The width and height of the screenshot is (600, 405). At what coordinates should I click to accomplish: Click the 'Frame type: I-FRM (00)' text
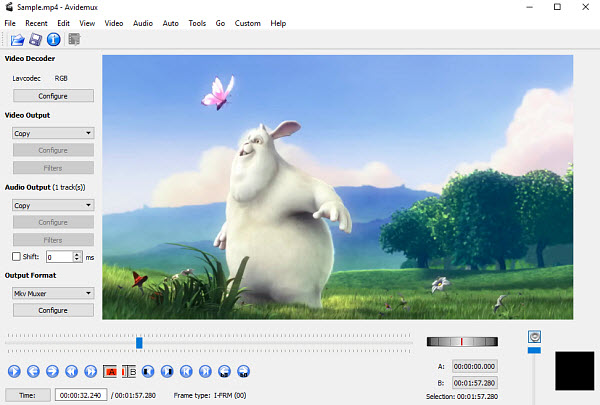pos(210,395)
